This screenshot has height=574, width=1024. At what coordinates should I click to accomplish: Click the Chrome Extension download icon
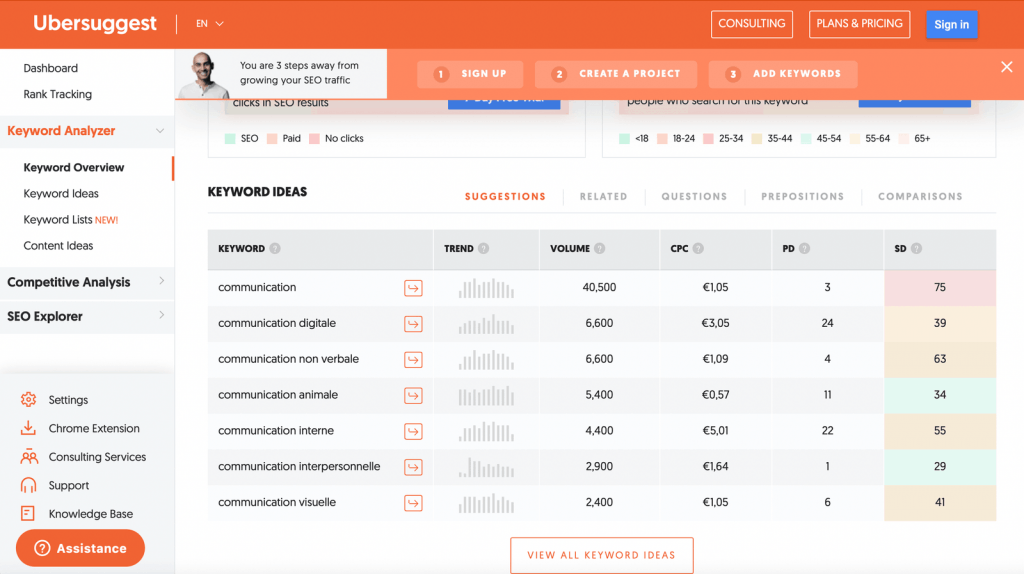(x=28, y=428)
